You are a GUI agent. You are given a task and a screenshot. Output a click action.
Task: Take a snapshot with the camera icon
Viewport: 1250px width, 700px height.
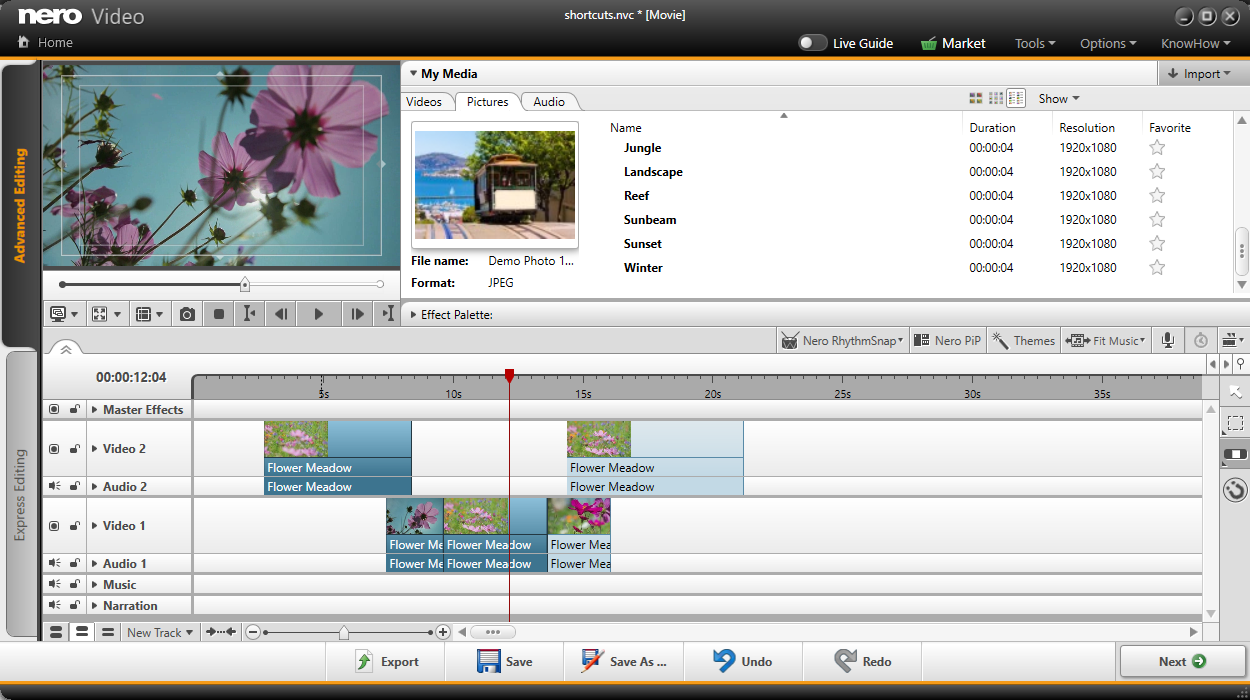click(187, 314)
